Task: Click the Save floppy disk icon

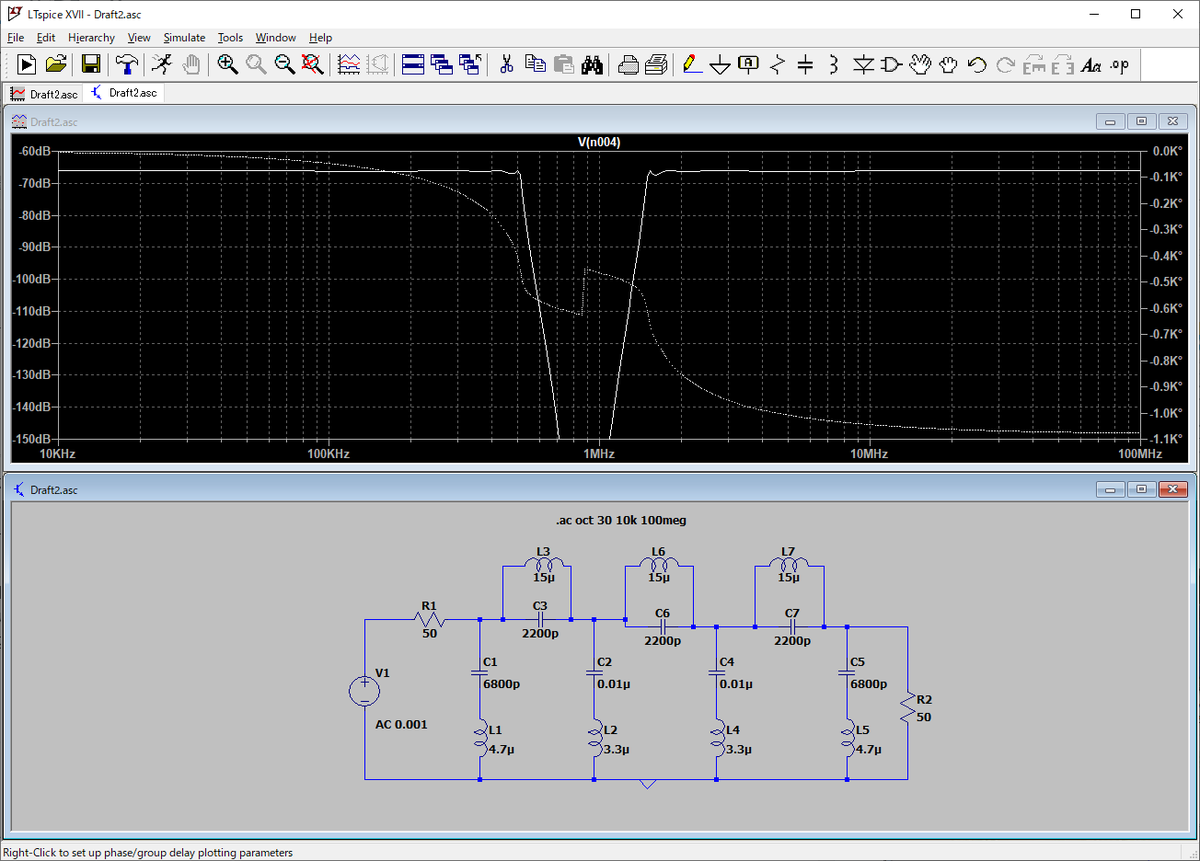Action: [x=91, y=64]
